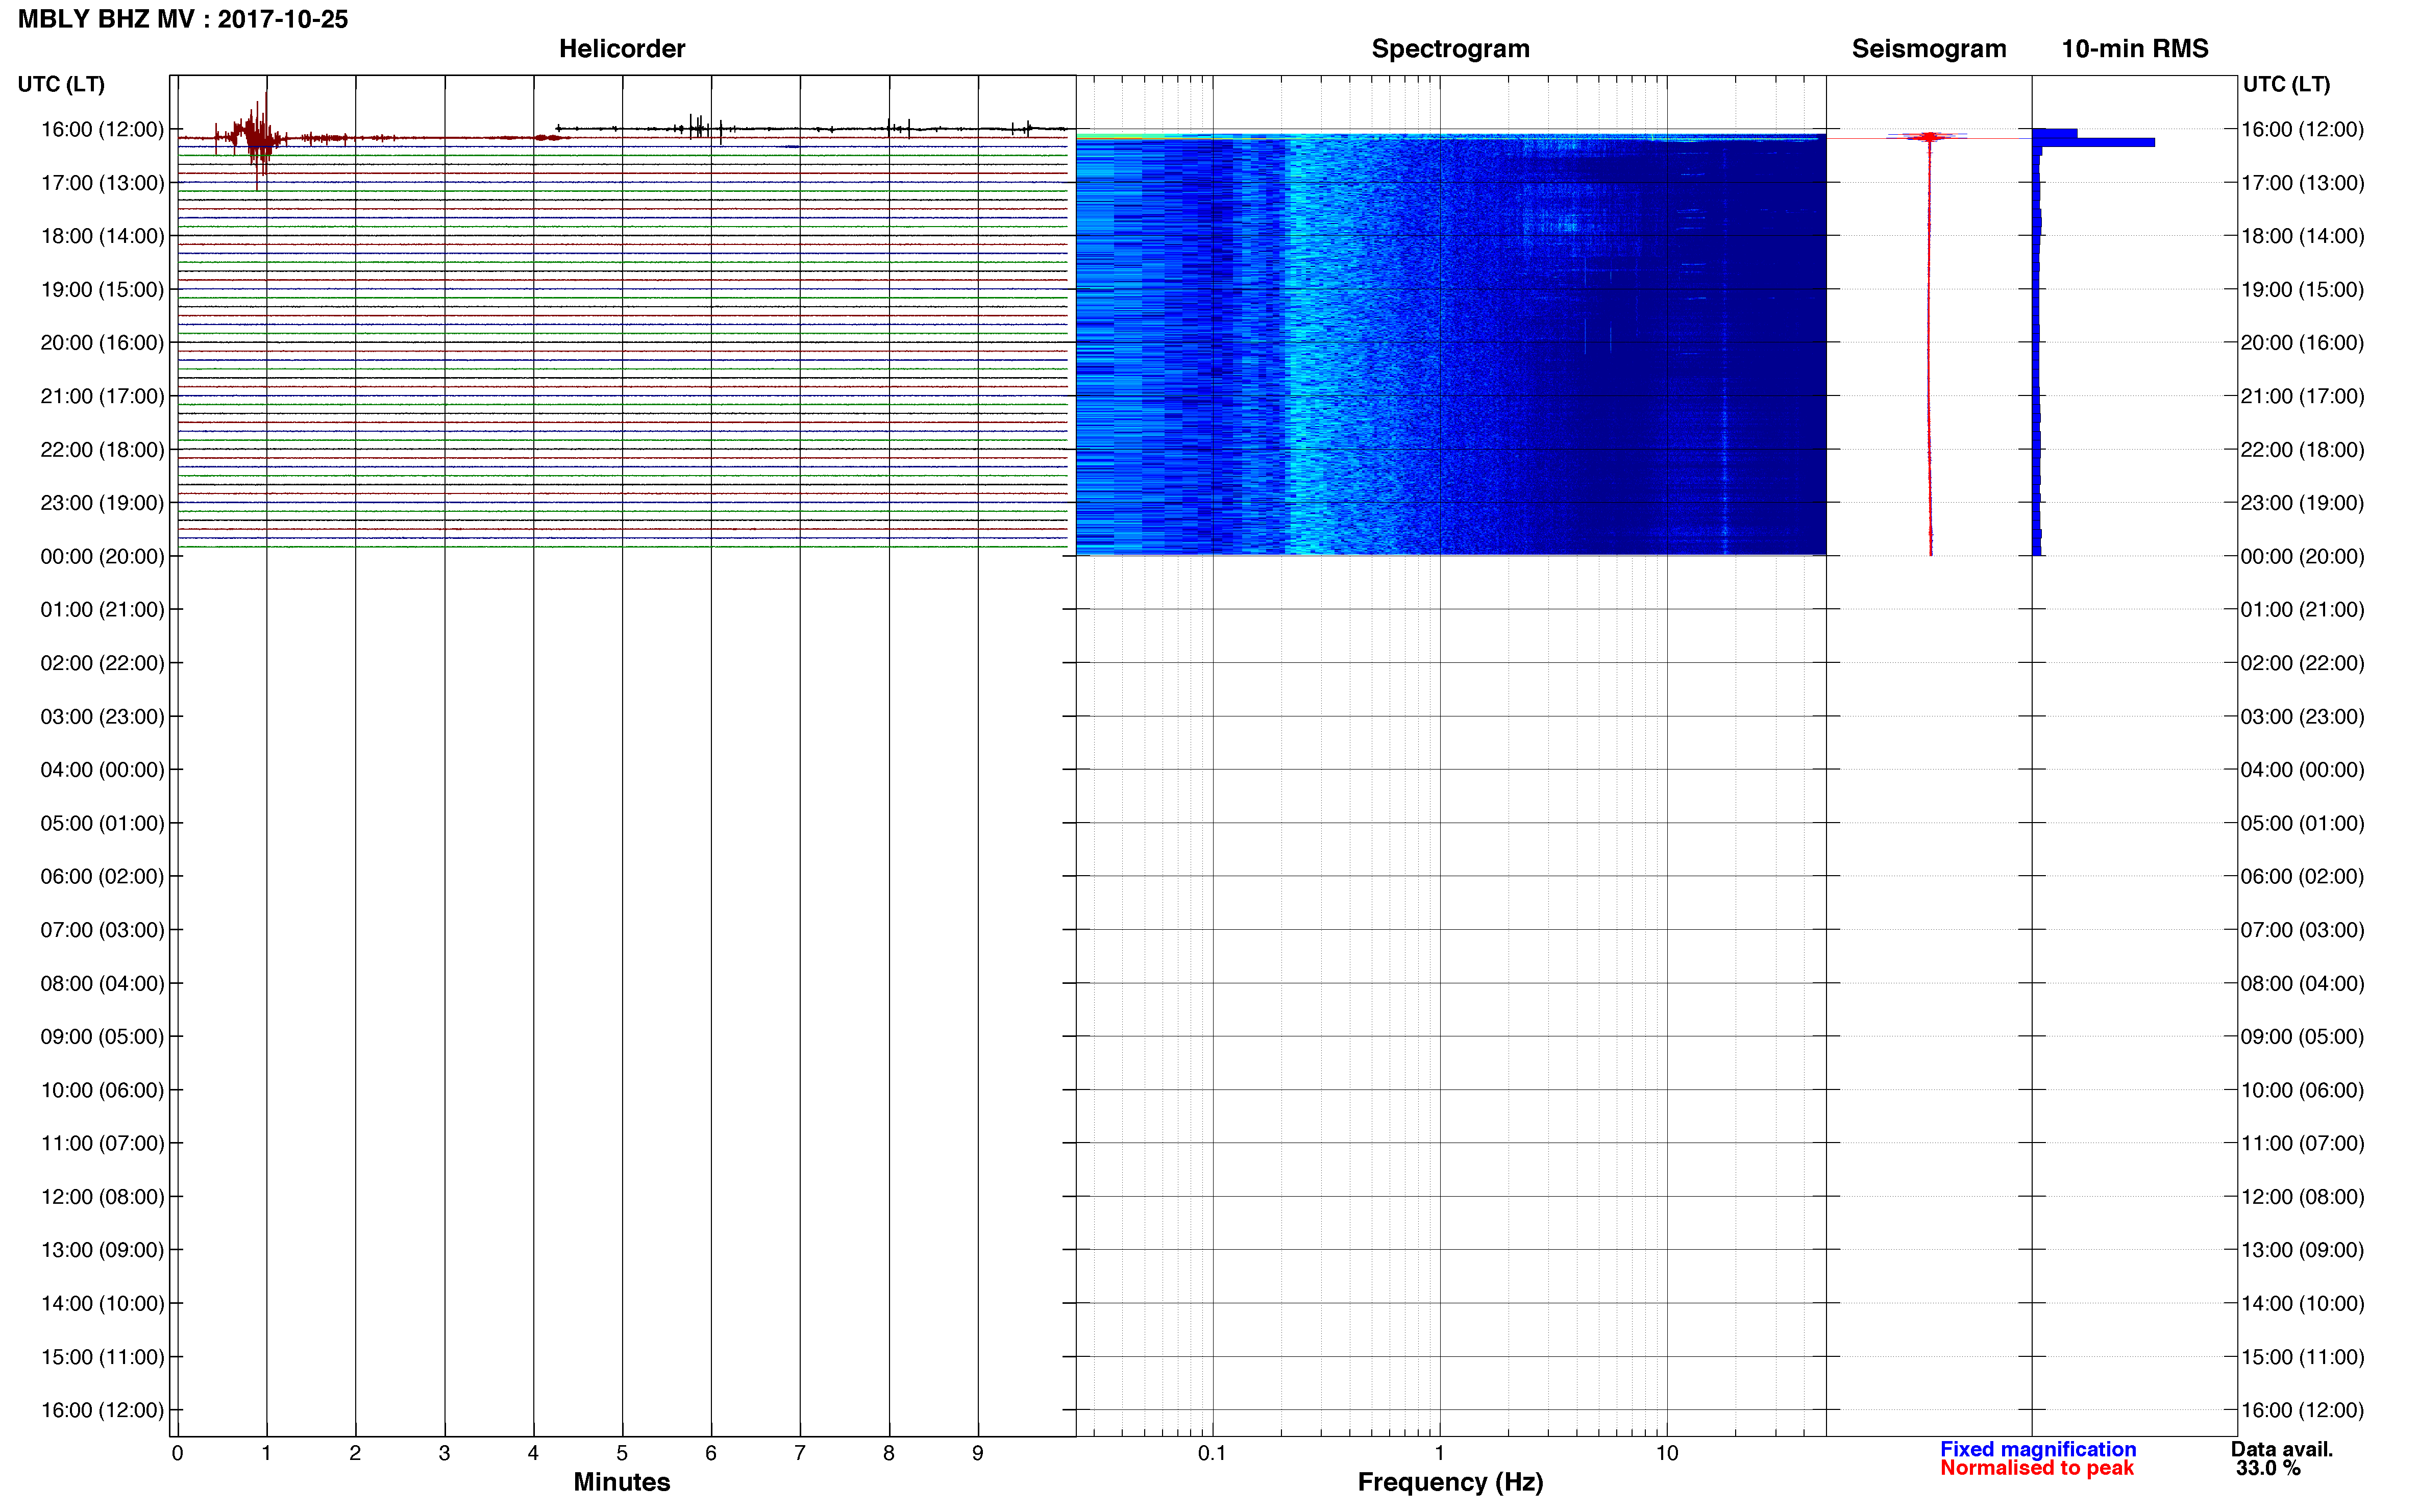Click the 1 Hz frequency tick label
Image resolution: width=2419 pixels, height=1512 pixels.
1439,1454
